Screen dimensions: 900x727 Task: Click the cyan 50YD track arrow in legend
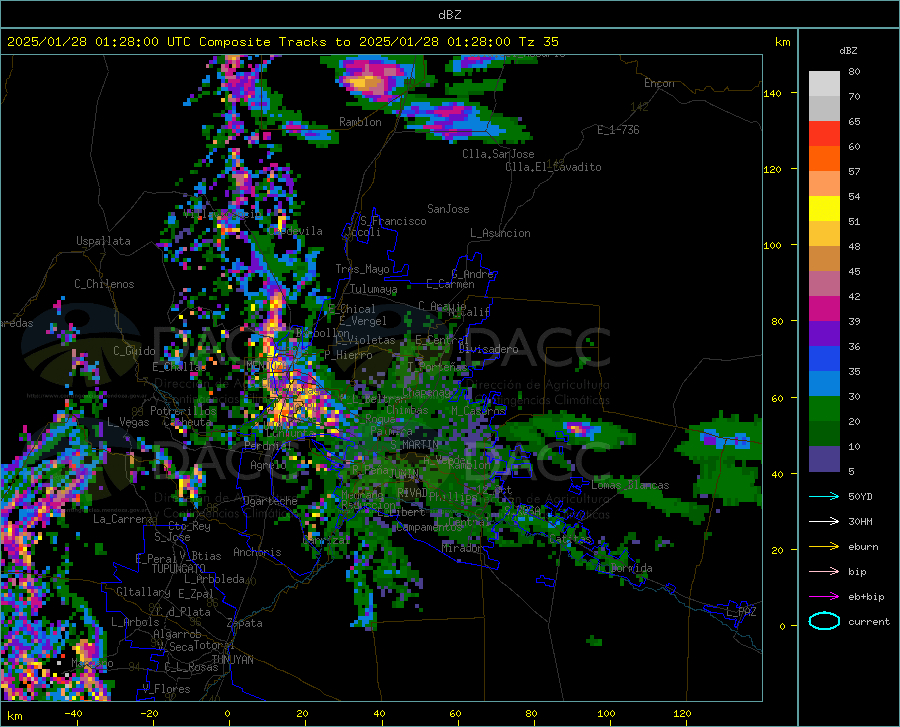[x=824, y=496]
